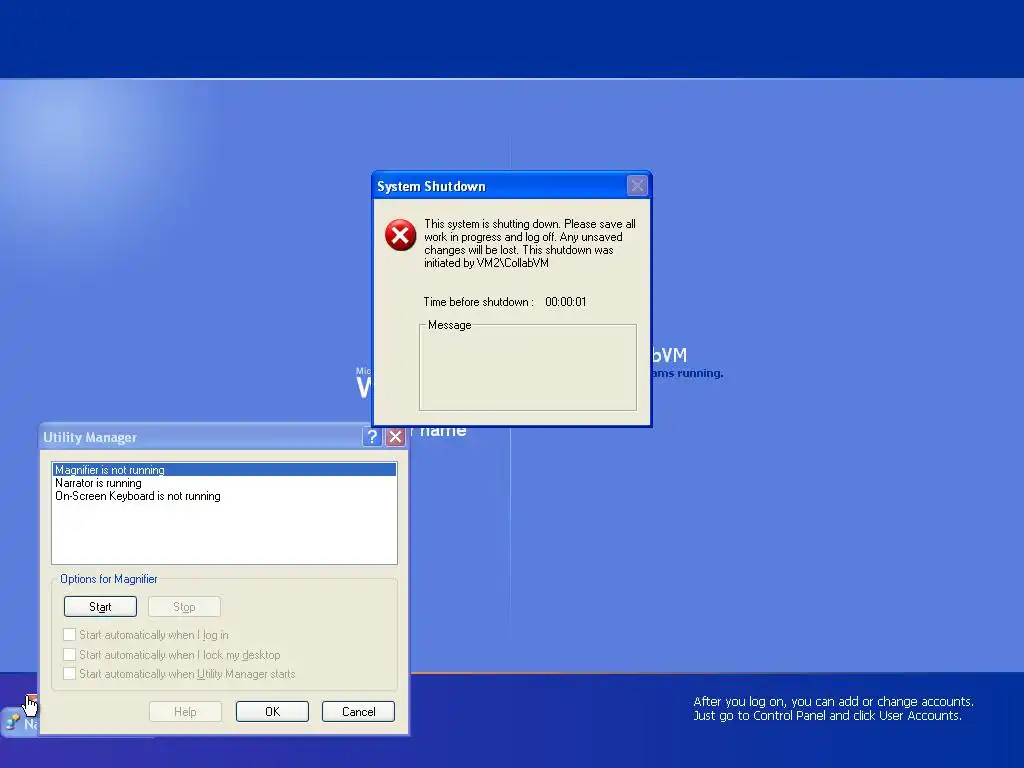This screenshot has width=1024, height=768.
Task: Click the shutdown countdown time 00:00:01
Action: click(x=566, y=302)
